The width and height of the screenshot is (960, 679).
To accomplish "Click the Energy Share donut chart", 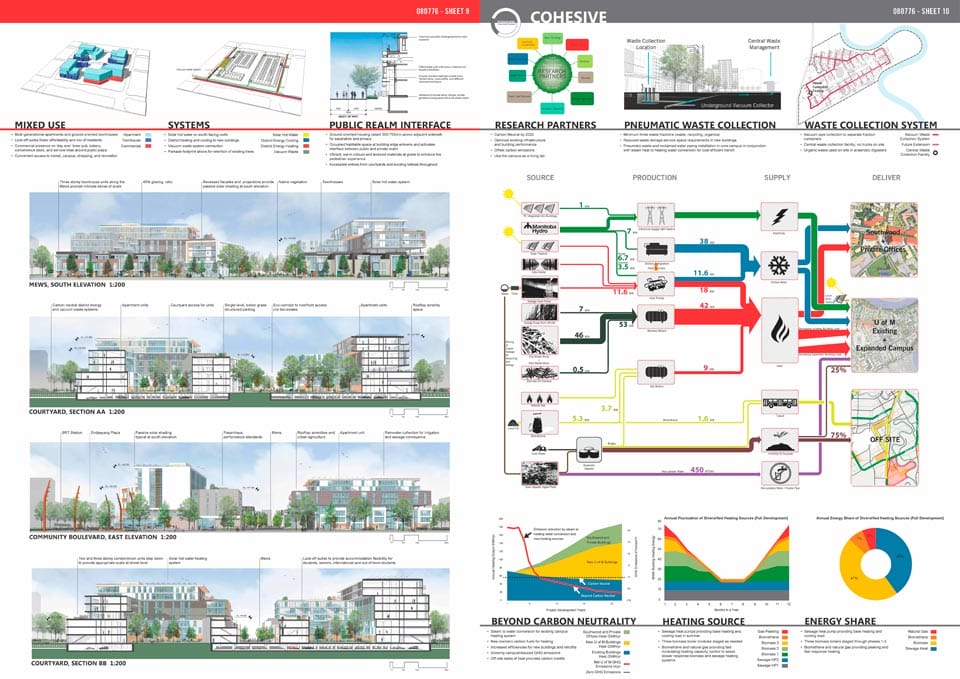I will tap(876, 563).
